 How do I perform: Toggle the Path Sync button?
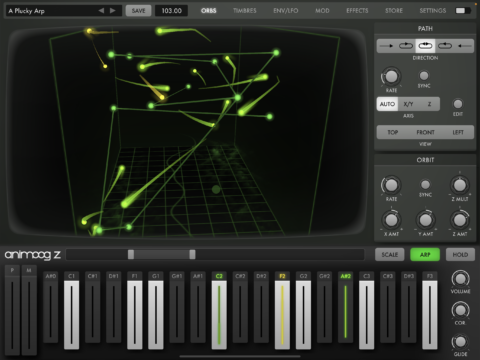(x=424, y=76)
